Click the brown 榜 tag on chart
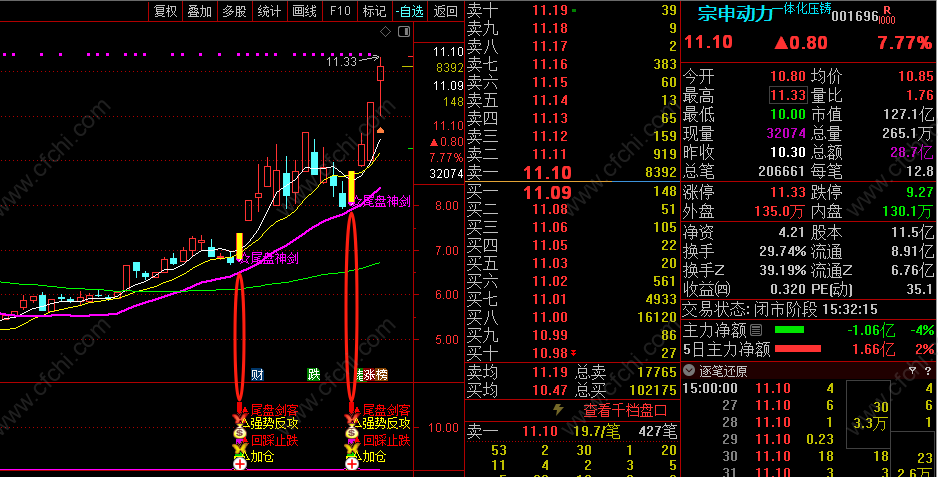 381,375
